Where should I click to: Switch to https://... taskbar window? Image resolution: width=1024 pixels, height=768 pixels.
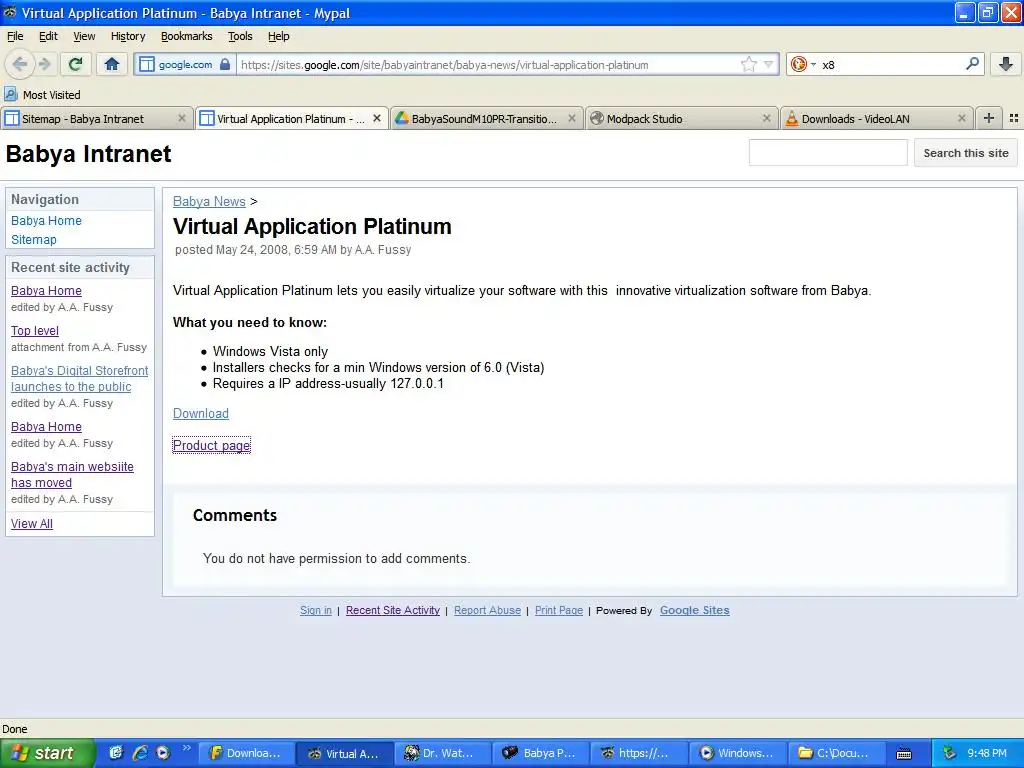[x=639, y=753]
